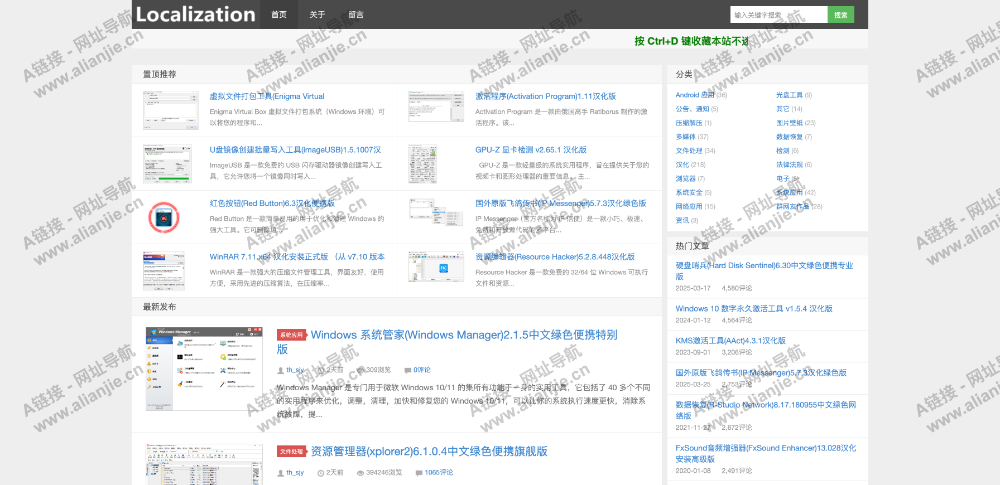Open the 光盘工具 category

[790, 95]
